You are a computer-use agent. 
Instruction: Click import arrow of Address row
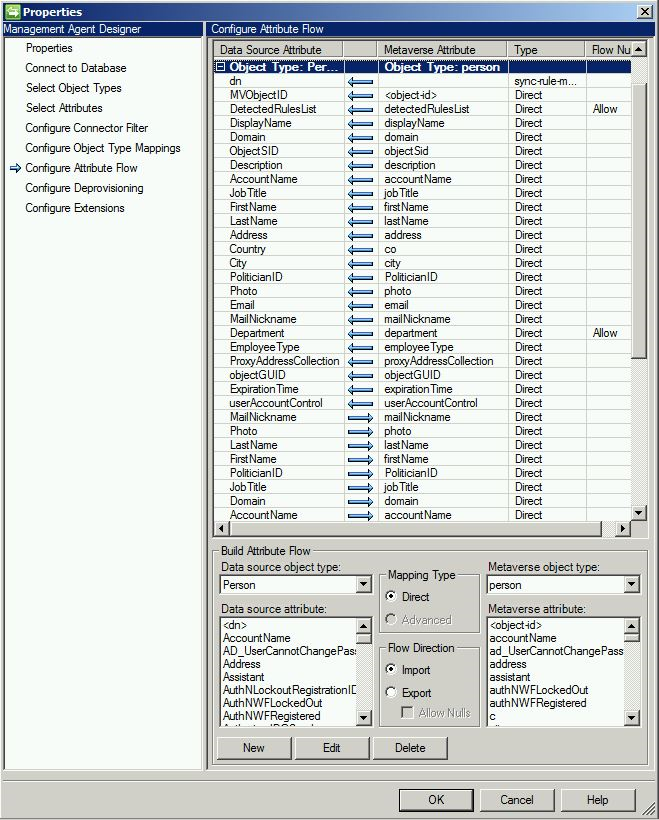(x=360, y=236)
